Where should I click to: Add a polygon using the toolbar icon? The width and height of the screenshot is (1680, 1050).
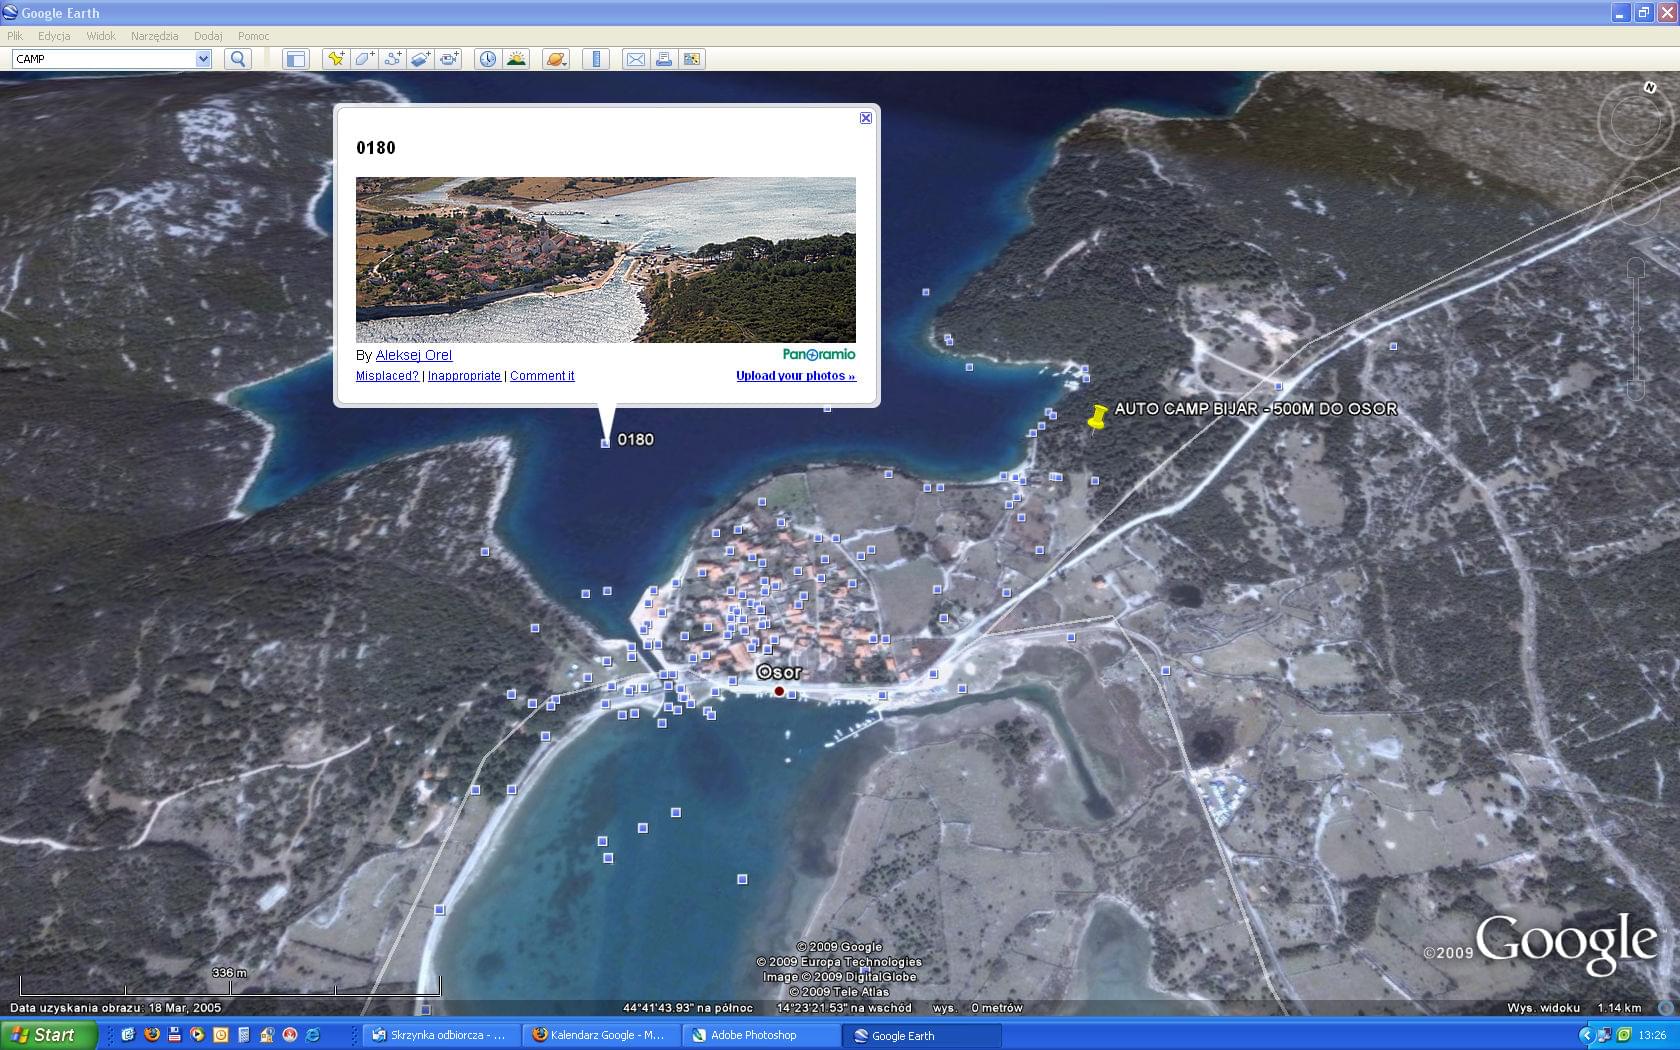point(364,59)
